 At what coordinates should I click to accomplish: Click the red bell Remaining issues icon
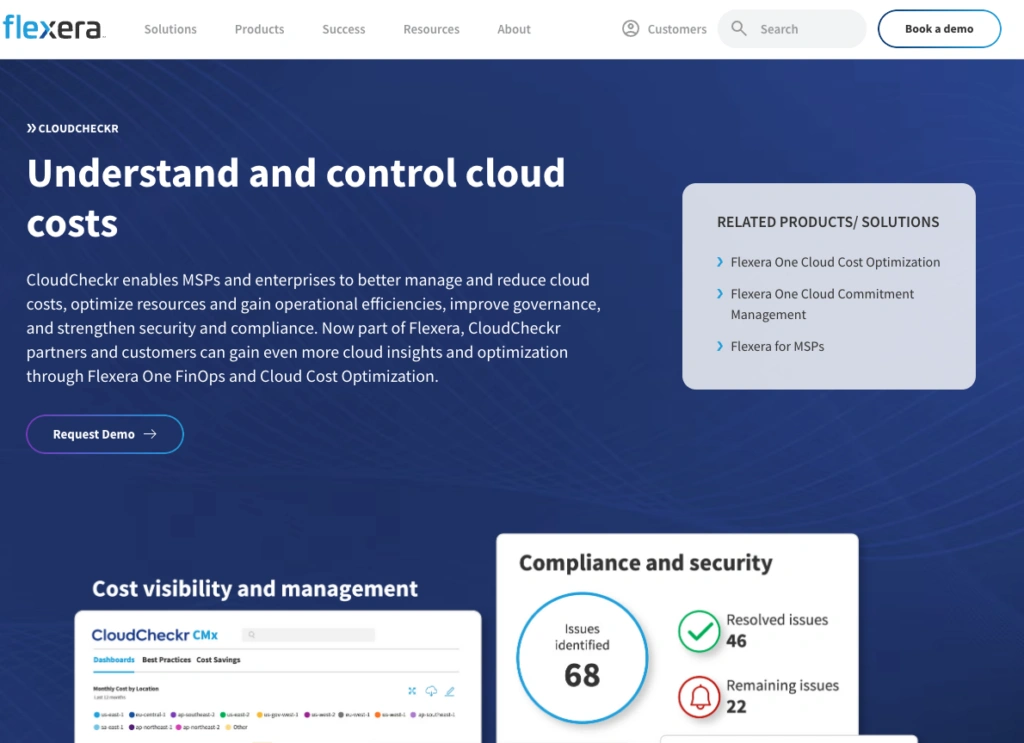click(699, 697)
